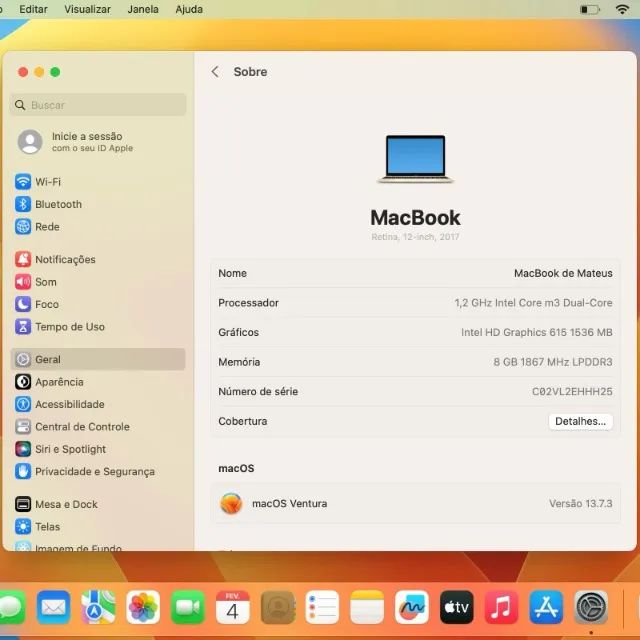Open Mesa e Dock settings

click(56, 504)
